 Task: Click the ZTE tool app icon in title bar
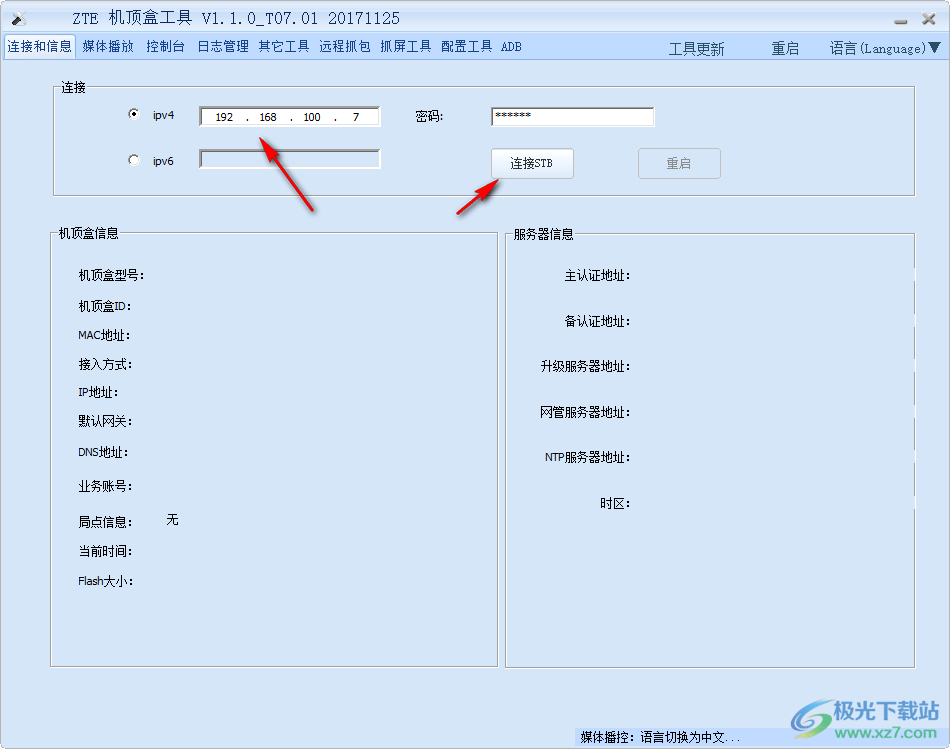click(19, 18)
